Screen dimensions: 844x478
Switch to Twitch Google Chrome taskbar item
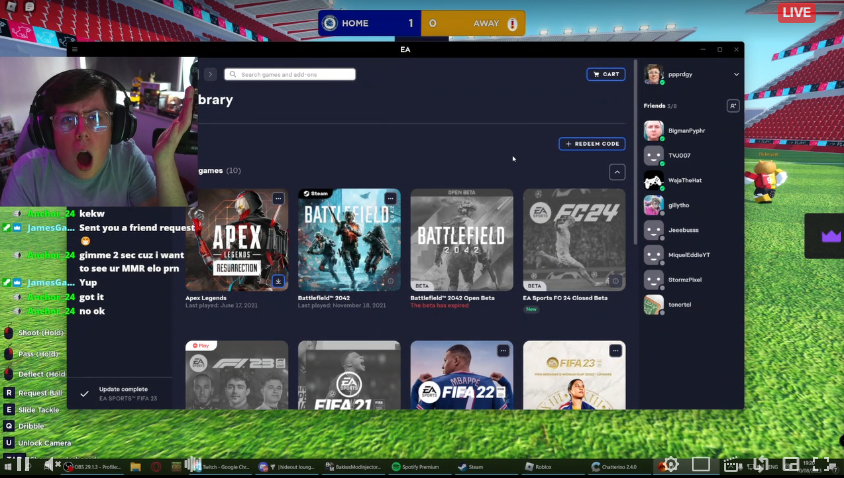point(222,467)
